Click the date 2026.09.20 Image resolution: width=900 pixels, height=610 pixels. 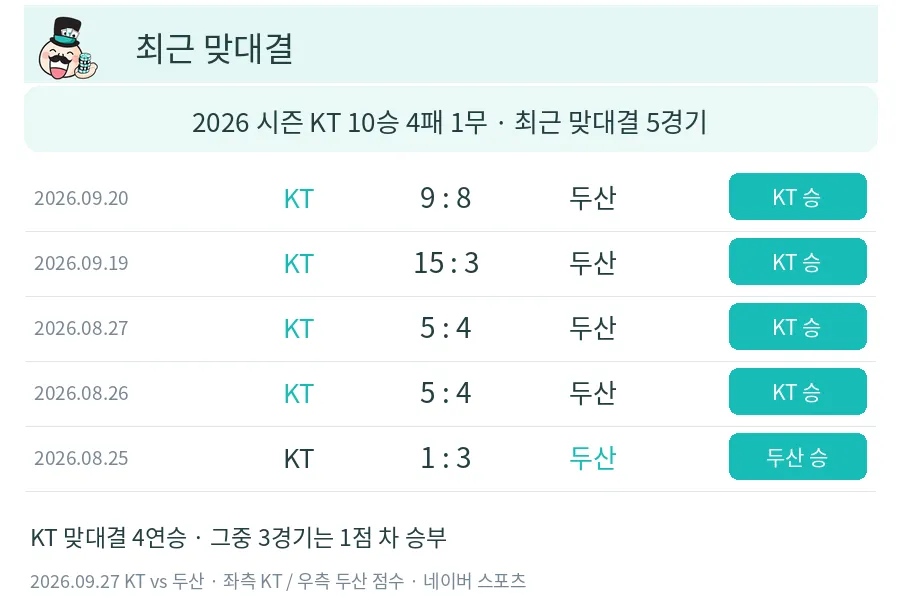81,198
